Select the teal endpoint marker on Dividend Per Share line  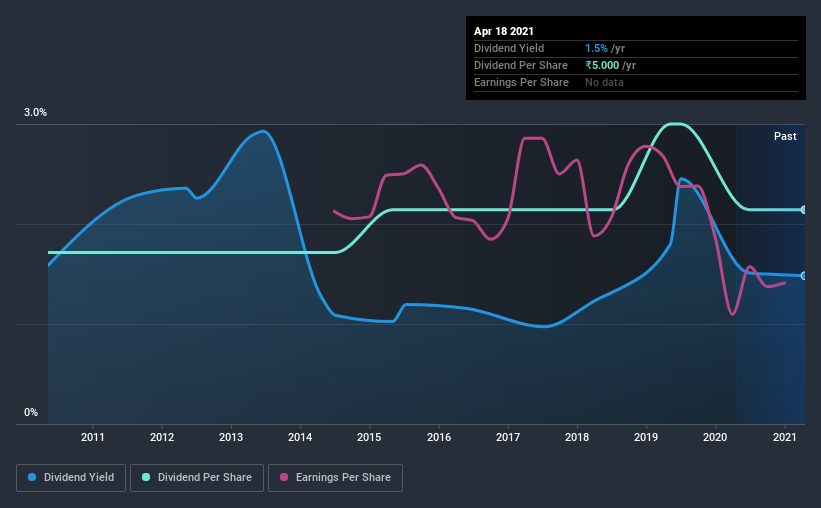coord(804,209)
